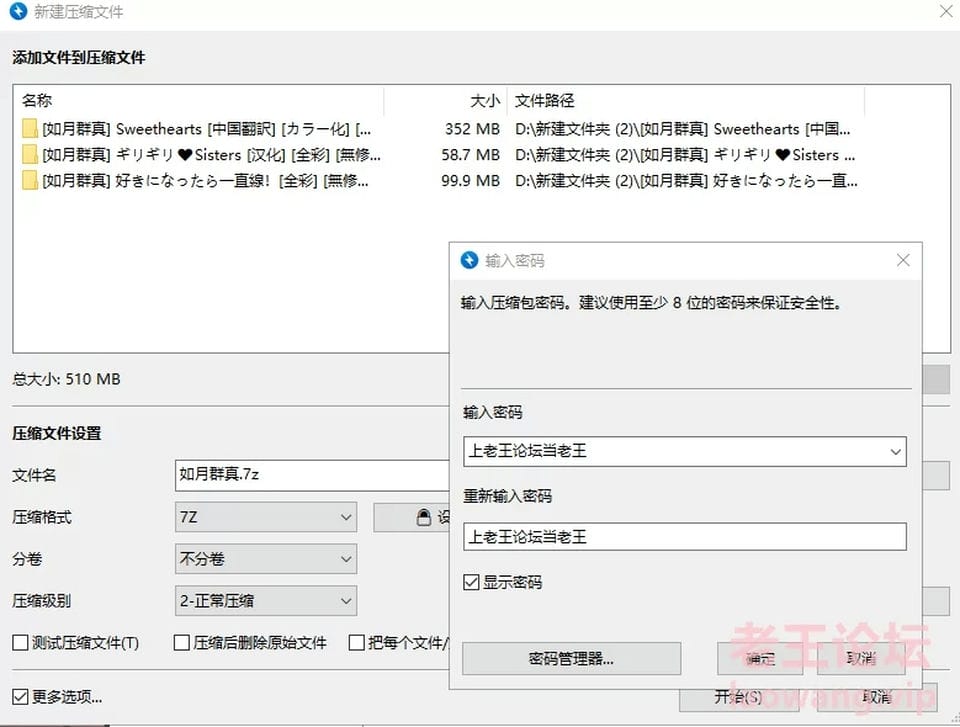The width and height of the screenshot is (960, 727).
Task: Select the 好きになったら一直線 entry name
Action: (x=205, y=181)
